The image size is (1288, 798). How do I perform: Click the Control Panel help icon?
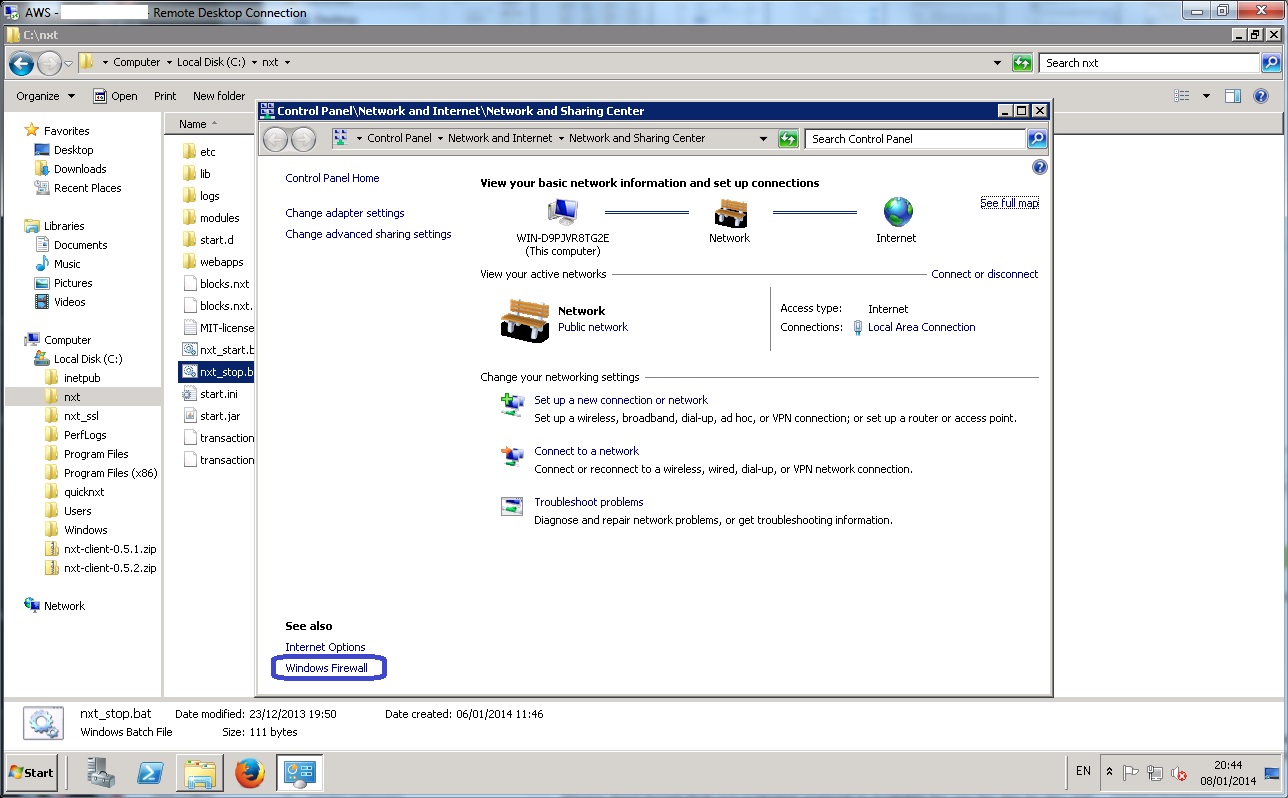(x=1039, y=167)
